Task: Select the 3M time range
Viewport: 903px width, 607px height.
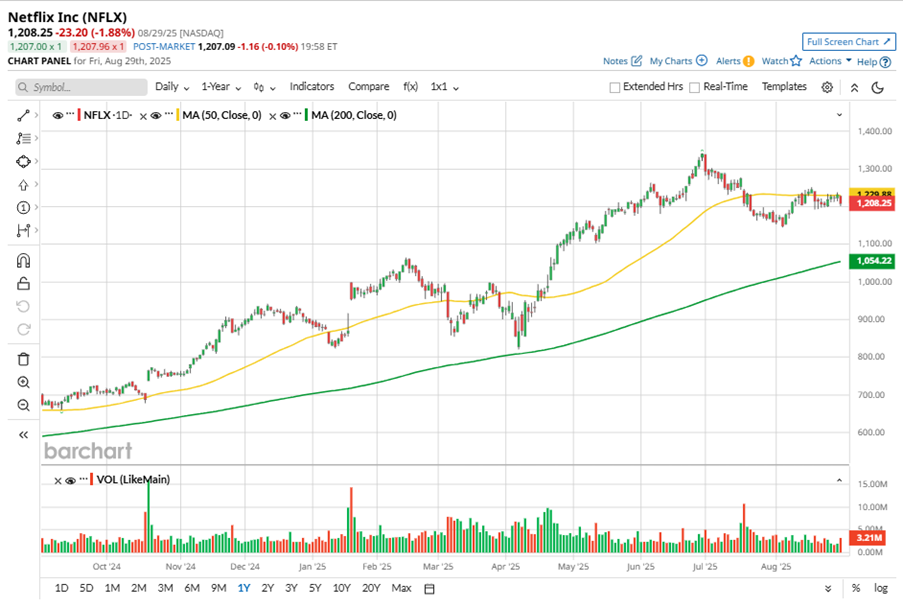Action: pyautogui.click(x=165, y=588)
